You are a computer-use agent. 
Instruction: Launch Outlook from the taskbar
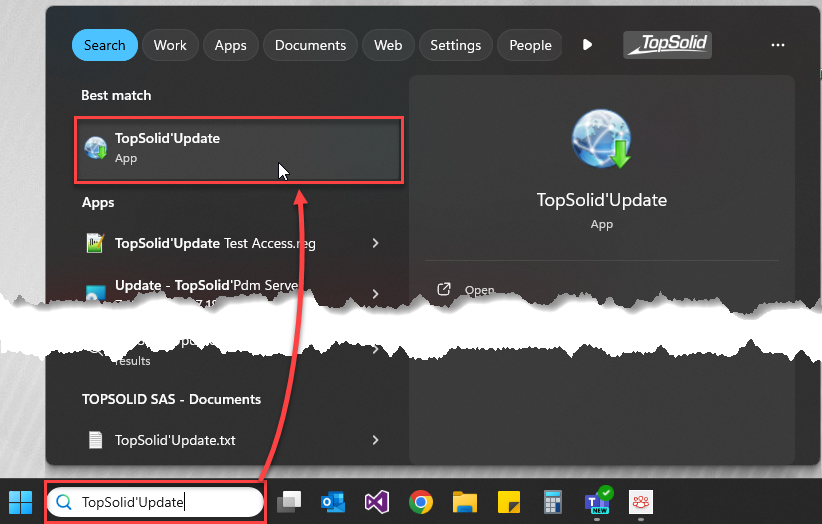333,502
